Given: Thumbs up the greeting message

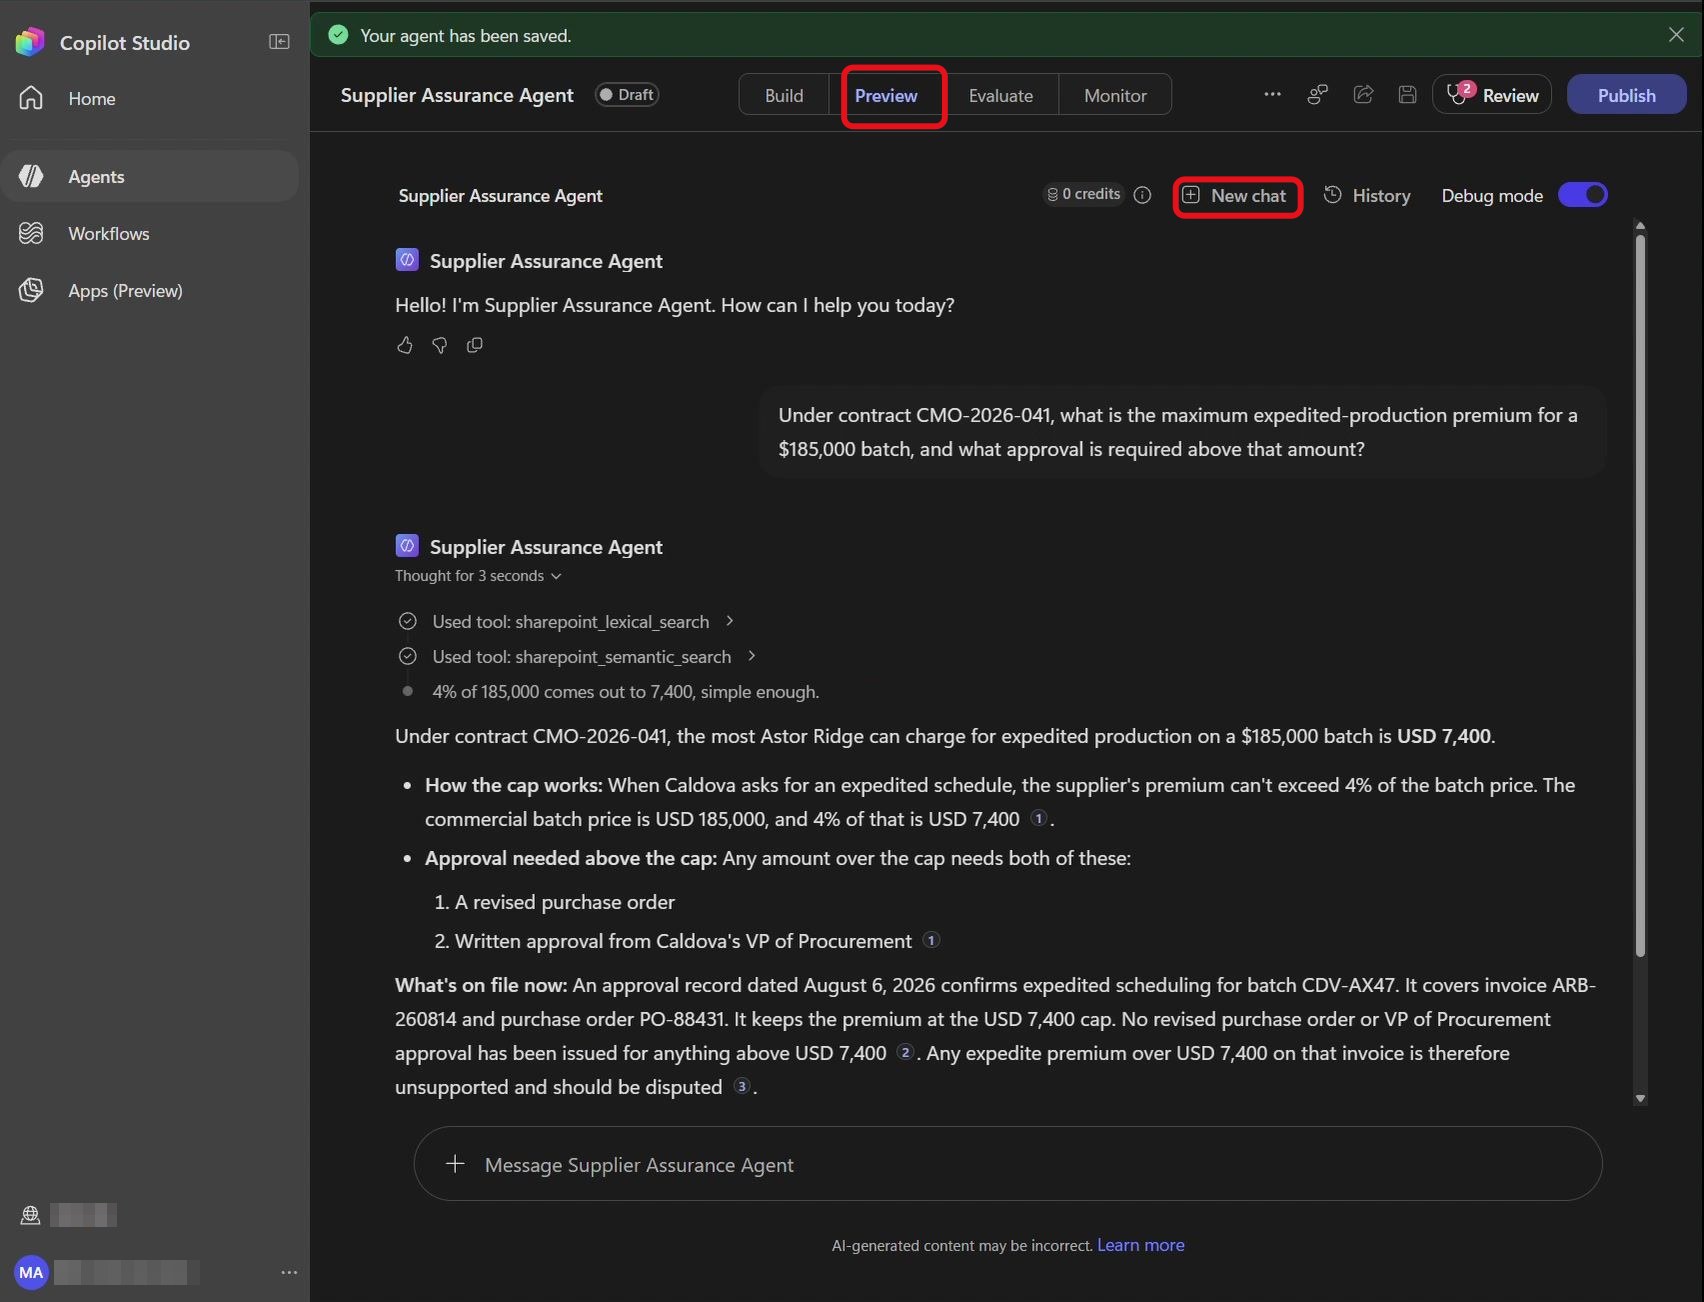Looking at the screenshot, I should point(404,345).
